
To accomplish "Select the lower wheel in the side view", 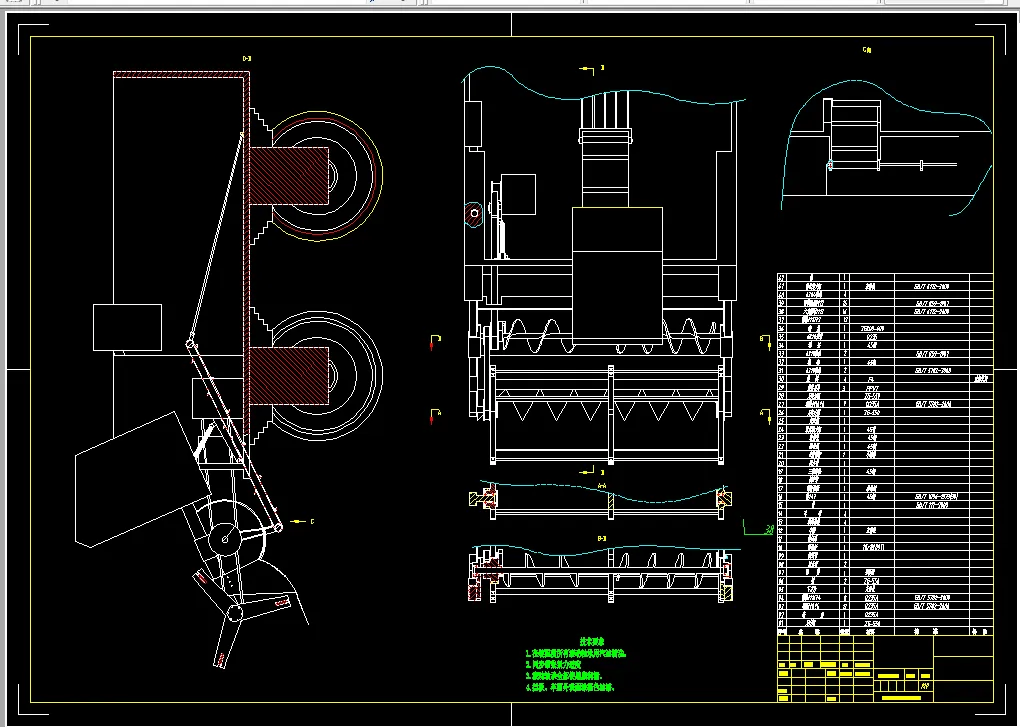I will click(325, 375).
